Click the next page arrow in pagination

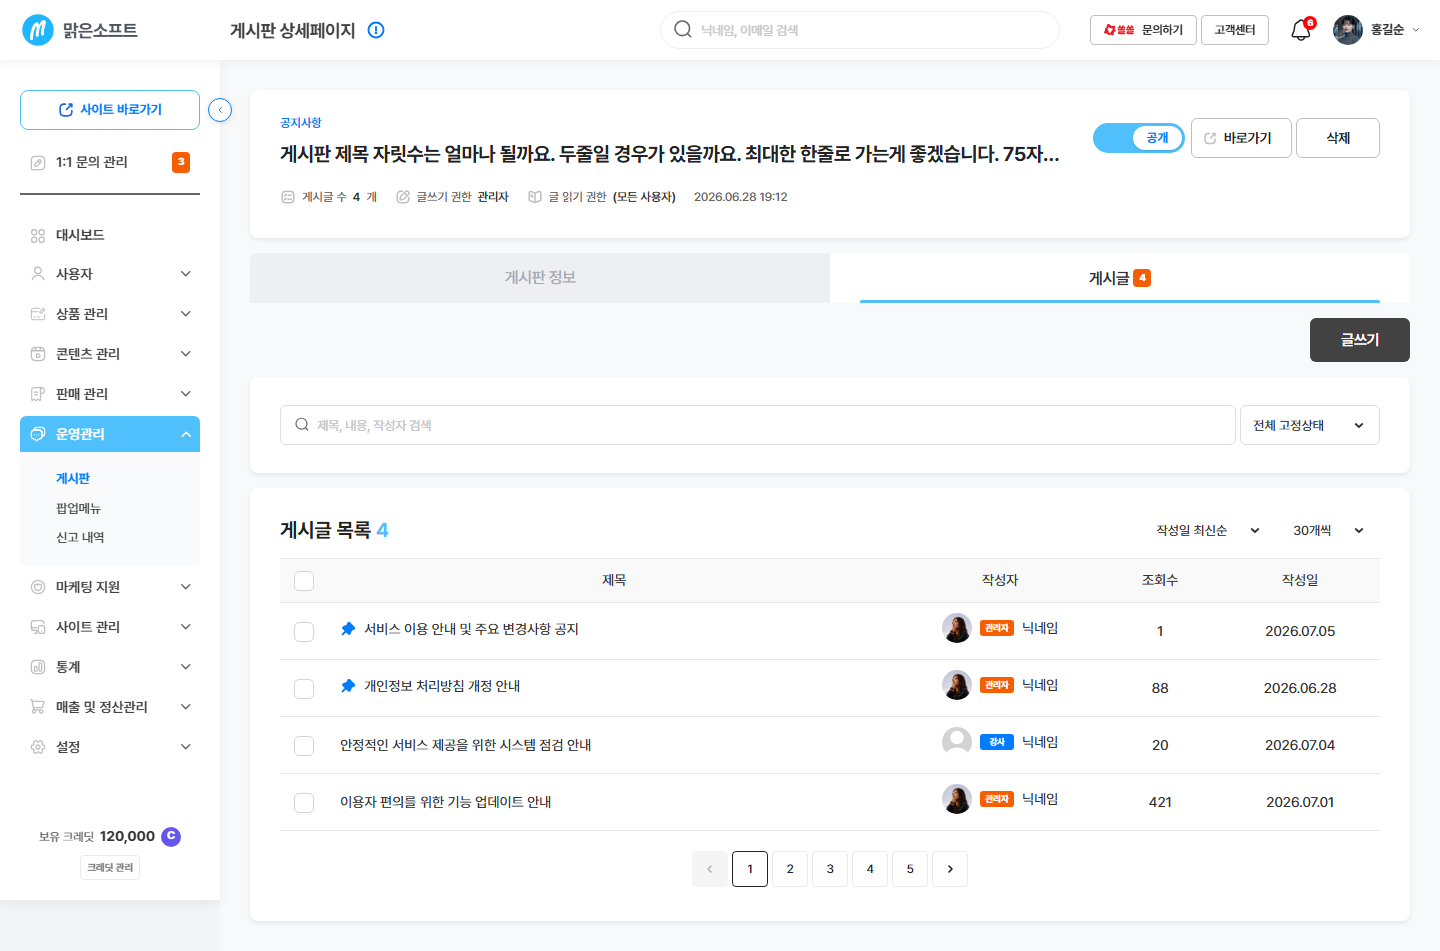click(x=950, y=869)
